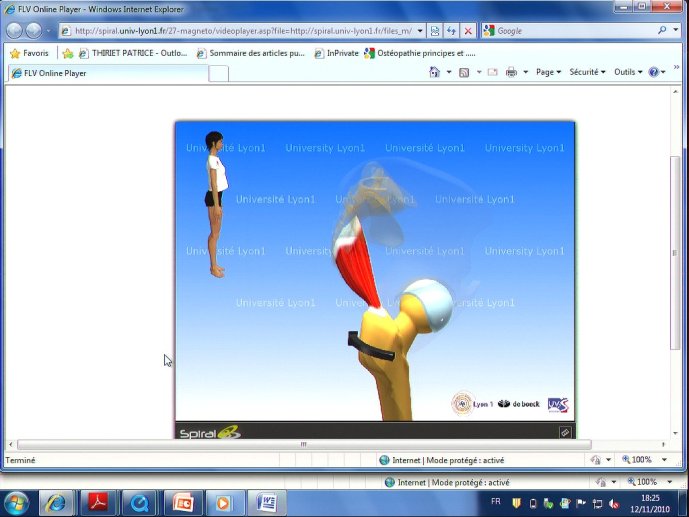
Task: Open Internet Explorer from taskbar
Action: tap(56, 503)
